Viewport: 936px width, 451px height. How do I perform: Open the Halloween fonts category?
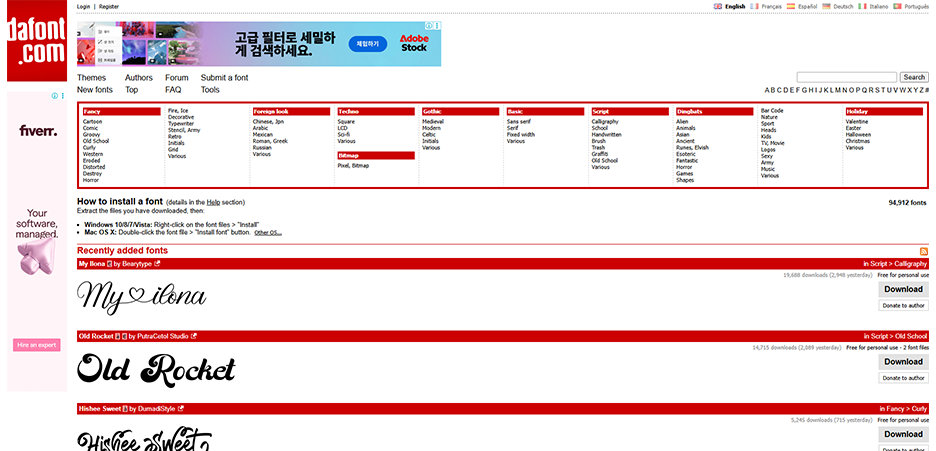(x=858, y=135)
